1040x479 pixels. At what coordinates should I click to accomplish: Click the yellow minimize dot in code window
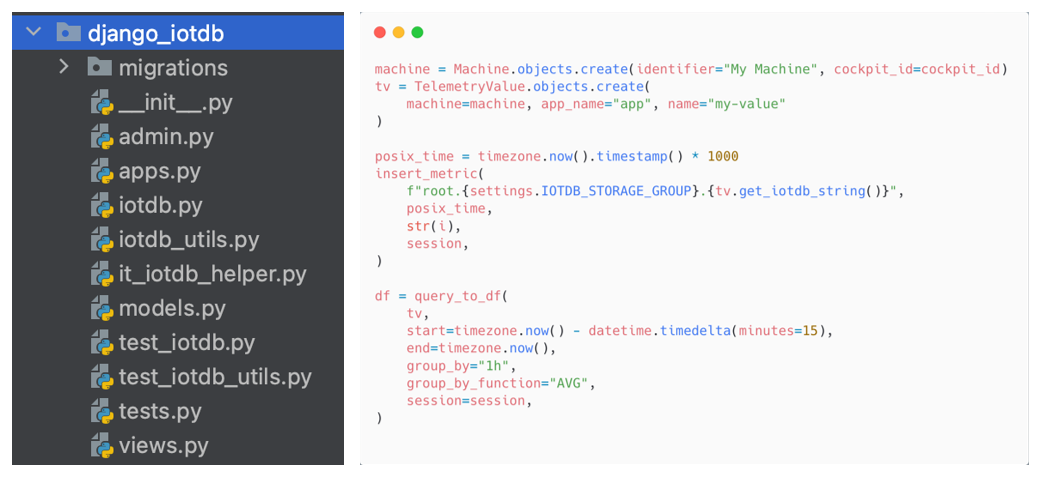click(398, 32)
